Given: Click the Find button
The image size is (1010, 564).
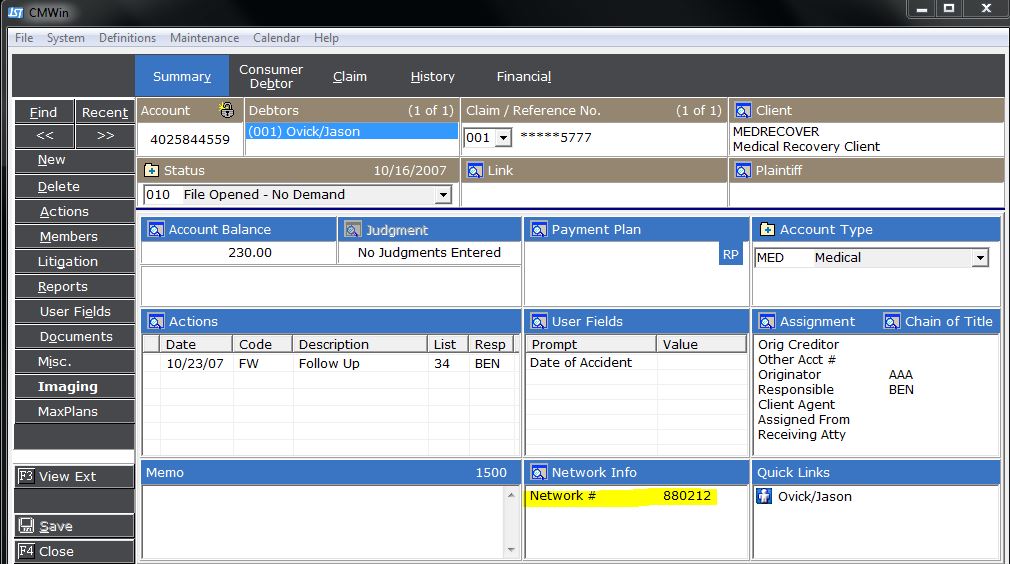Looking at the screenshot, I should [x=43, y=112].
